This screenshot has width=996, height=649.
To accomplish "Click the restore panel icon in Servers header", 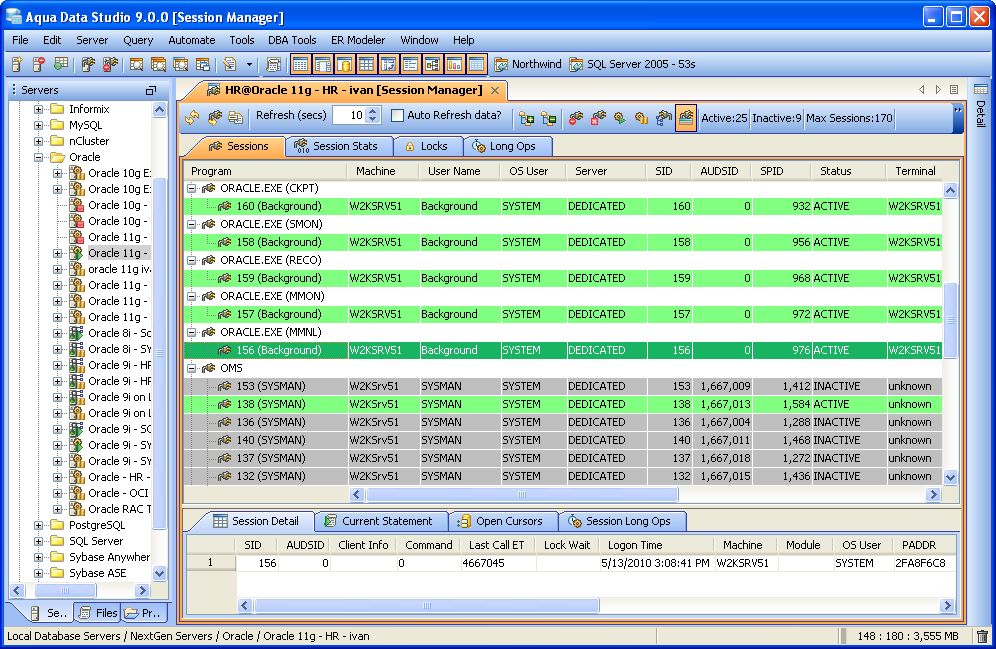I will click(151, 90).
